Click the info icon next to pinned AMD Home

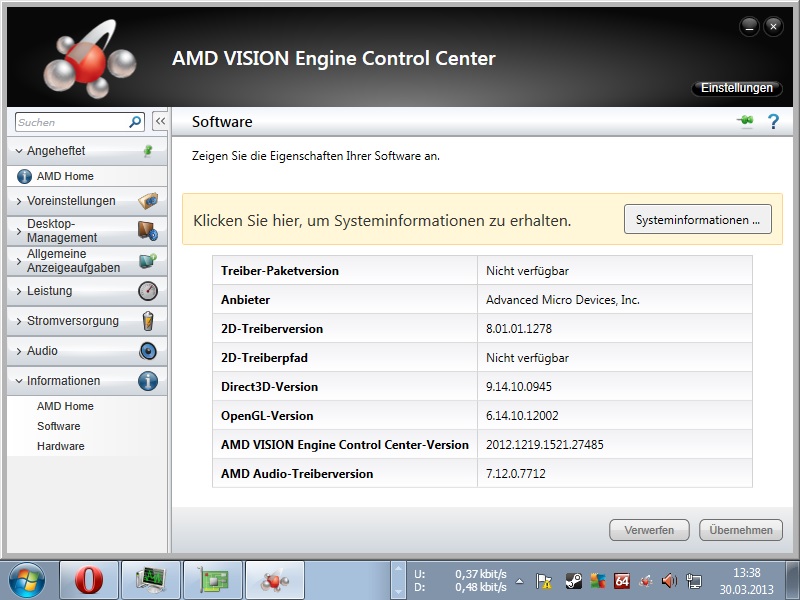pos(24,176)
